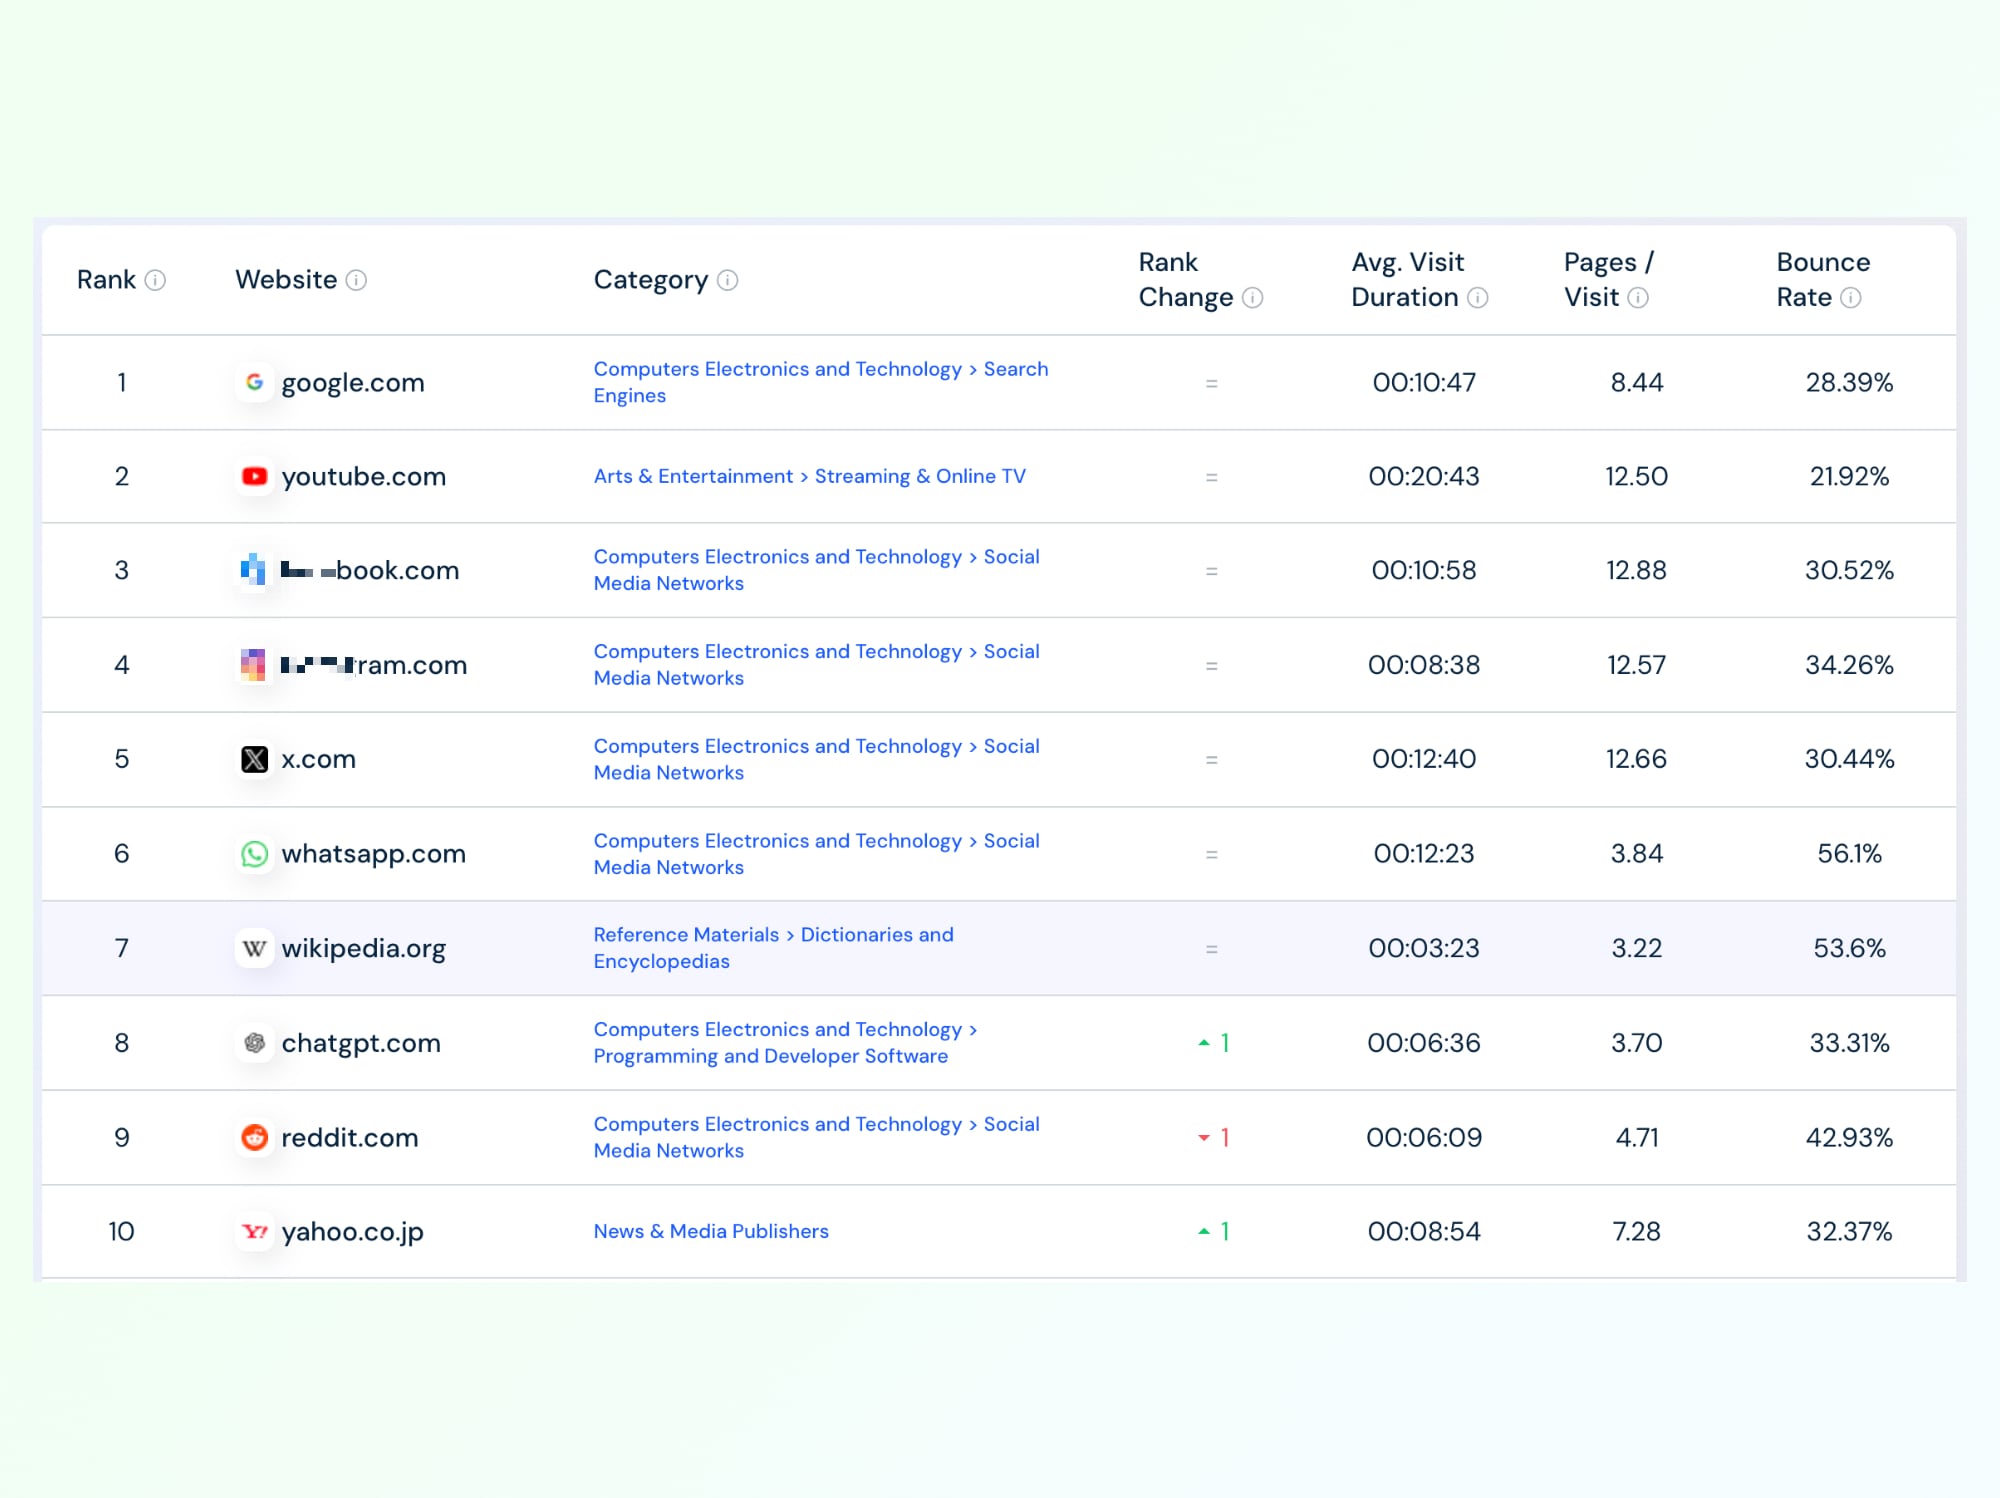Open the chatgpt.com website entry
The width and height of the screenshot is (2000, 1498).
(x=360, y=1043)
